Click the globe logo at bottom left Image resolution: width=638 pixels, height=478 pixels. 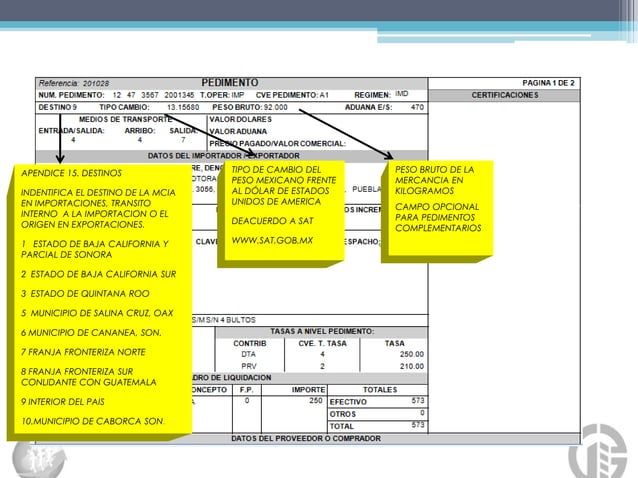[39, 461]
